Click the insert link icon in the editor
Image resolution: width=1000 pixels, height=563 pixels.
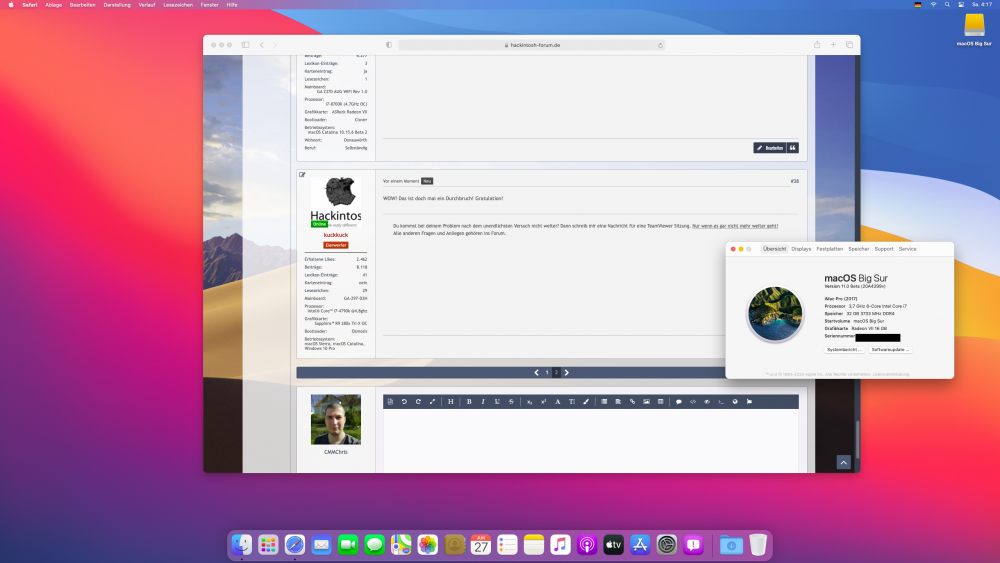(x=632, y=402)
